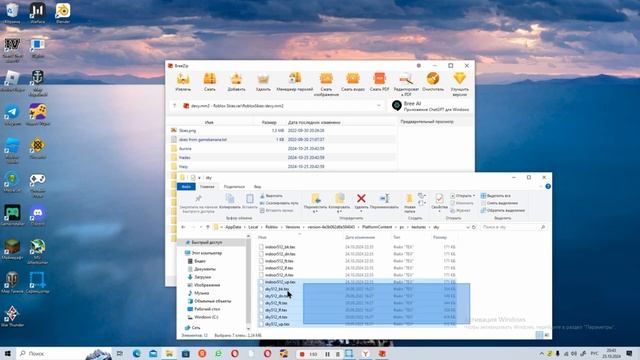The image size is (640, 360).
Task: Open the Bree AI ChatGPT app link
Action: [431, 107]
